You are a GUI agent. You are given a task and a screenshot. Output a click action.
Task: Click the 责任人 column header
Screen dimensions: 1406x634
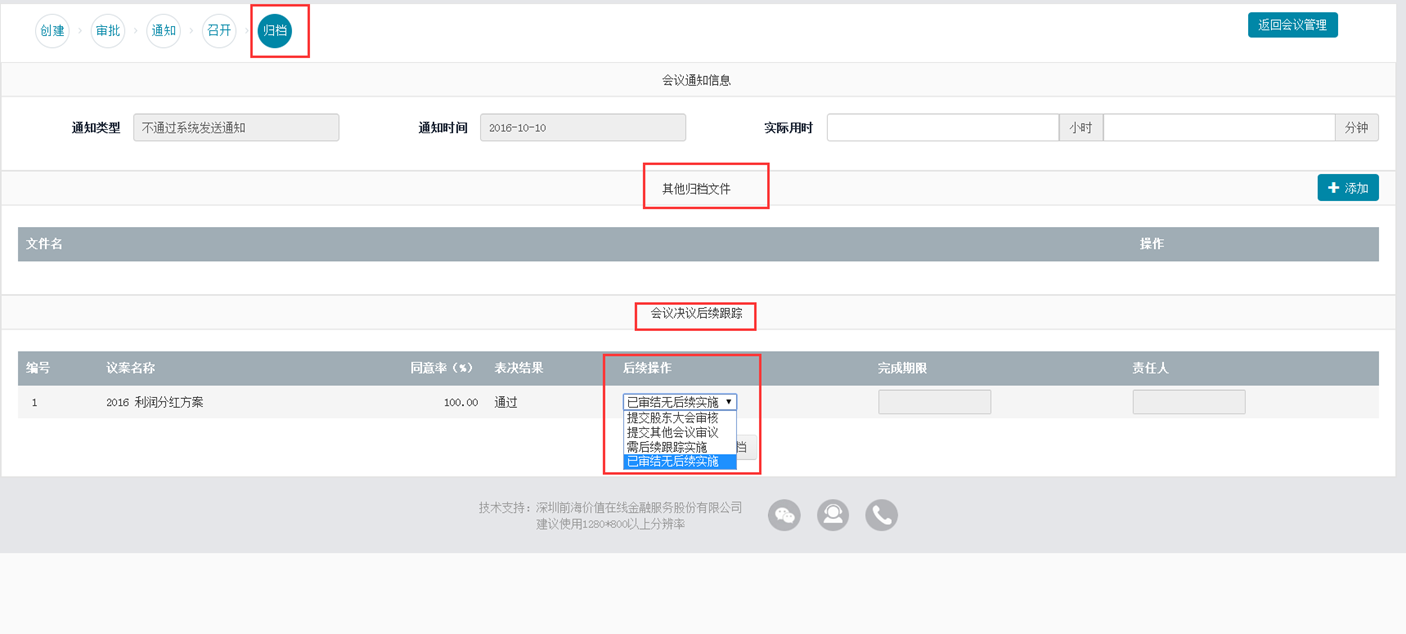tap(1151, 368)
